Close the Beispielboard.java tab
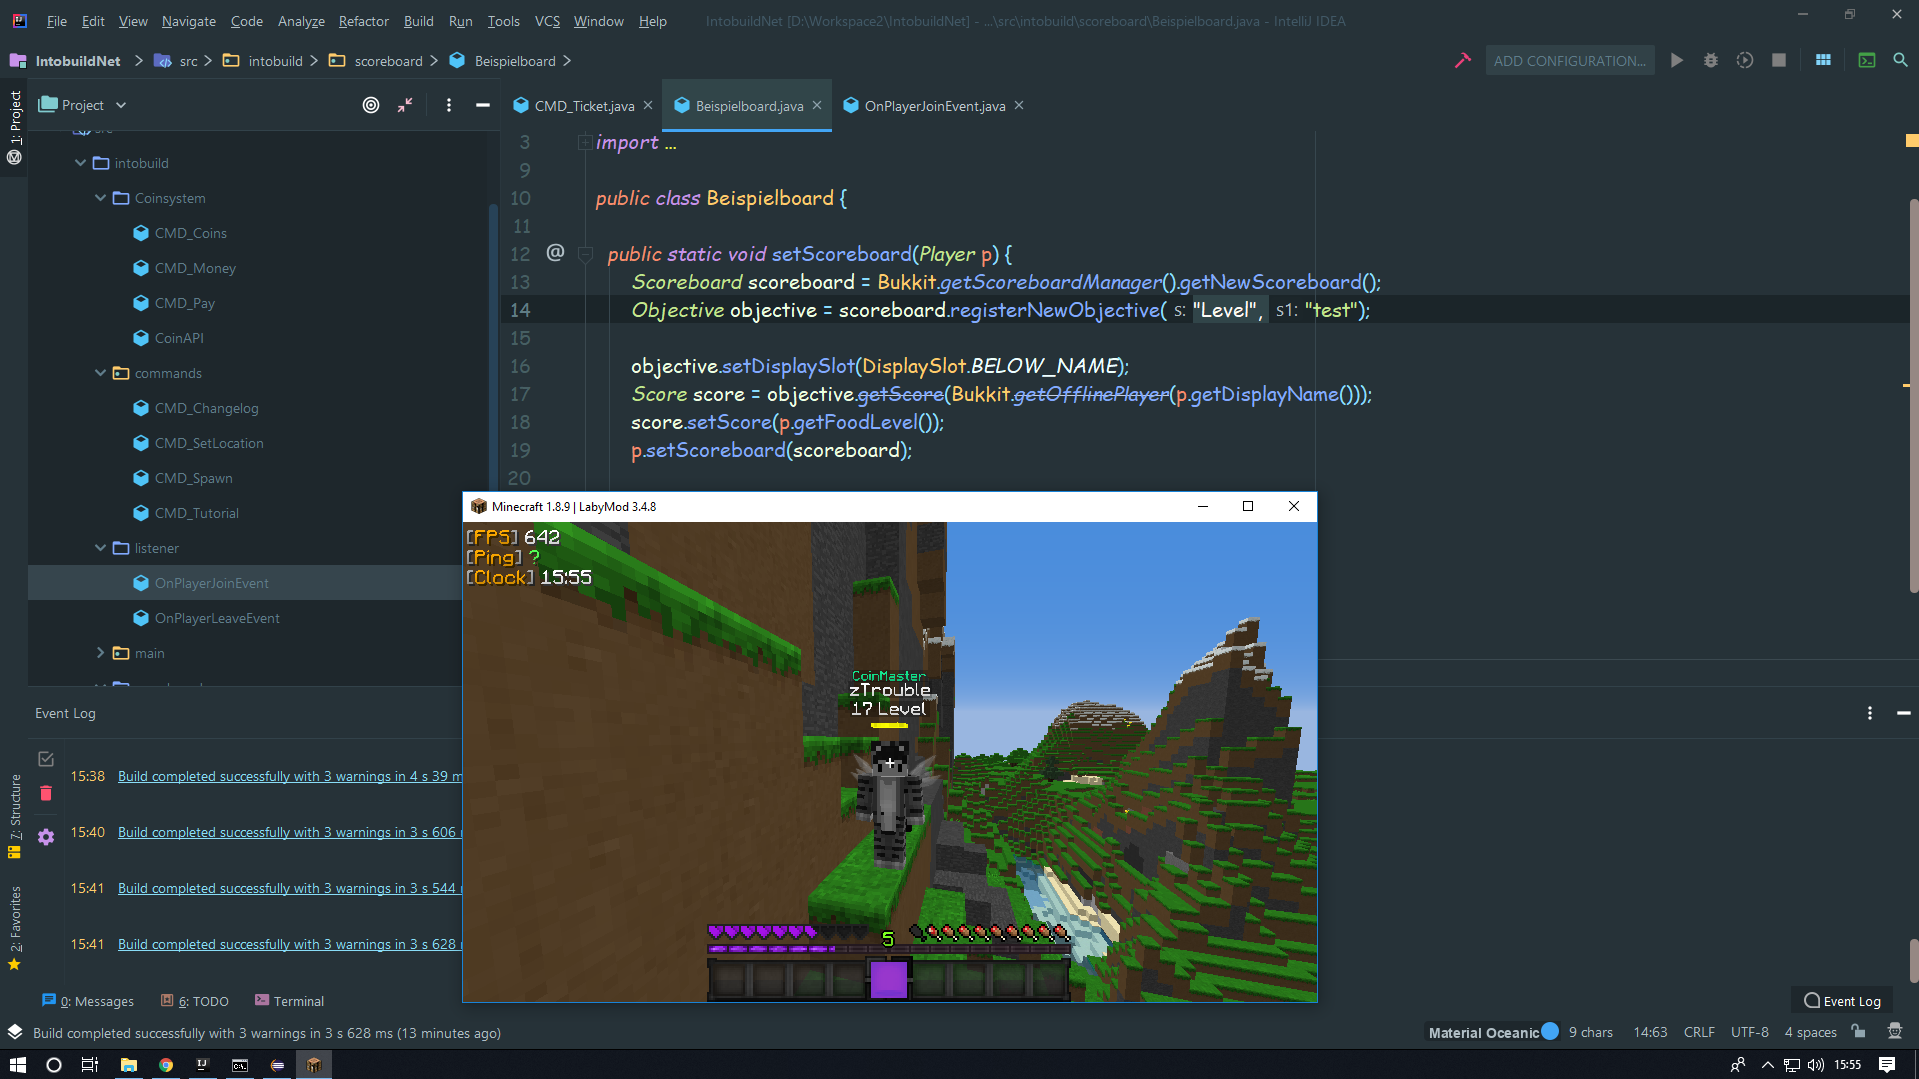 (817, 105)
